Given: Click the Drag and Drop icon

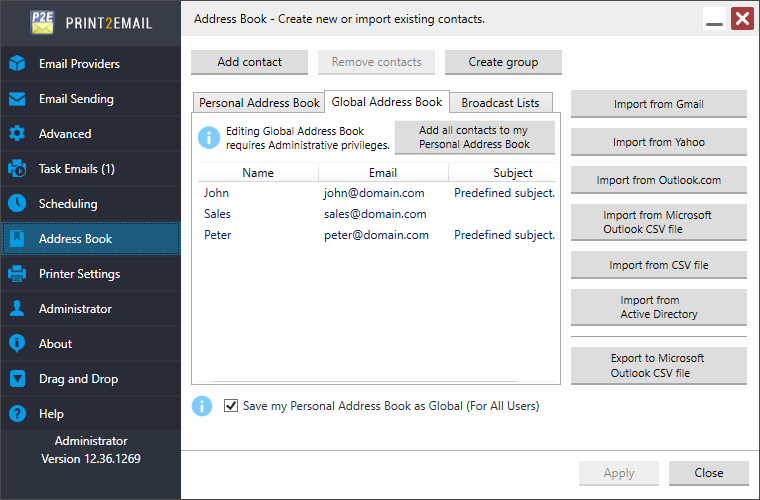Looking at the screenshot, I should pos(17,379).
